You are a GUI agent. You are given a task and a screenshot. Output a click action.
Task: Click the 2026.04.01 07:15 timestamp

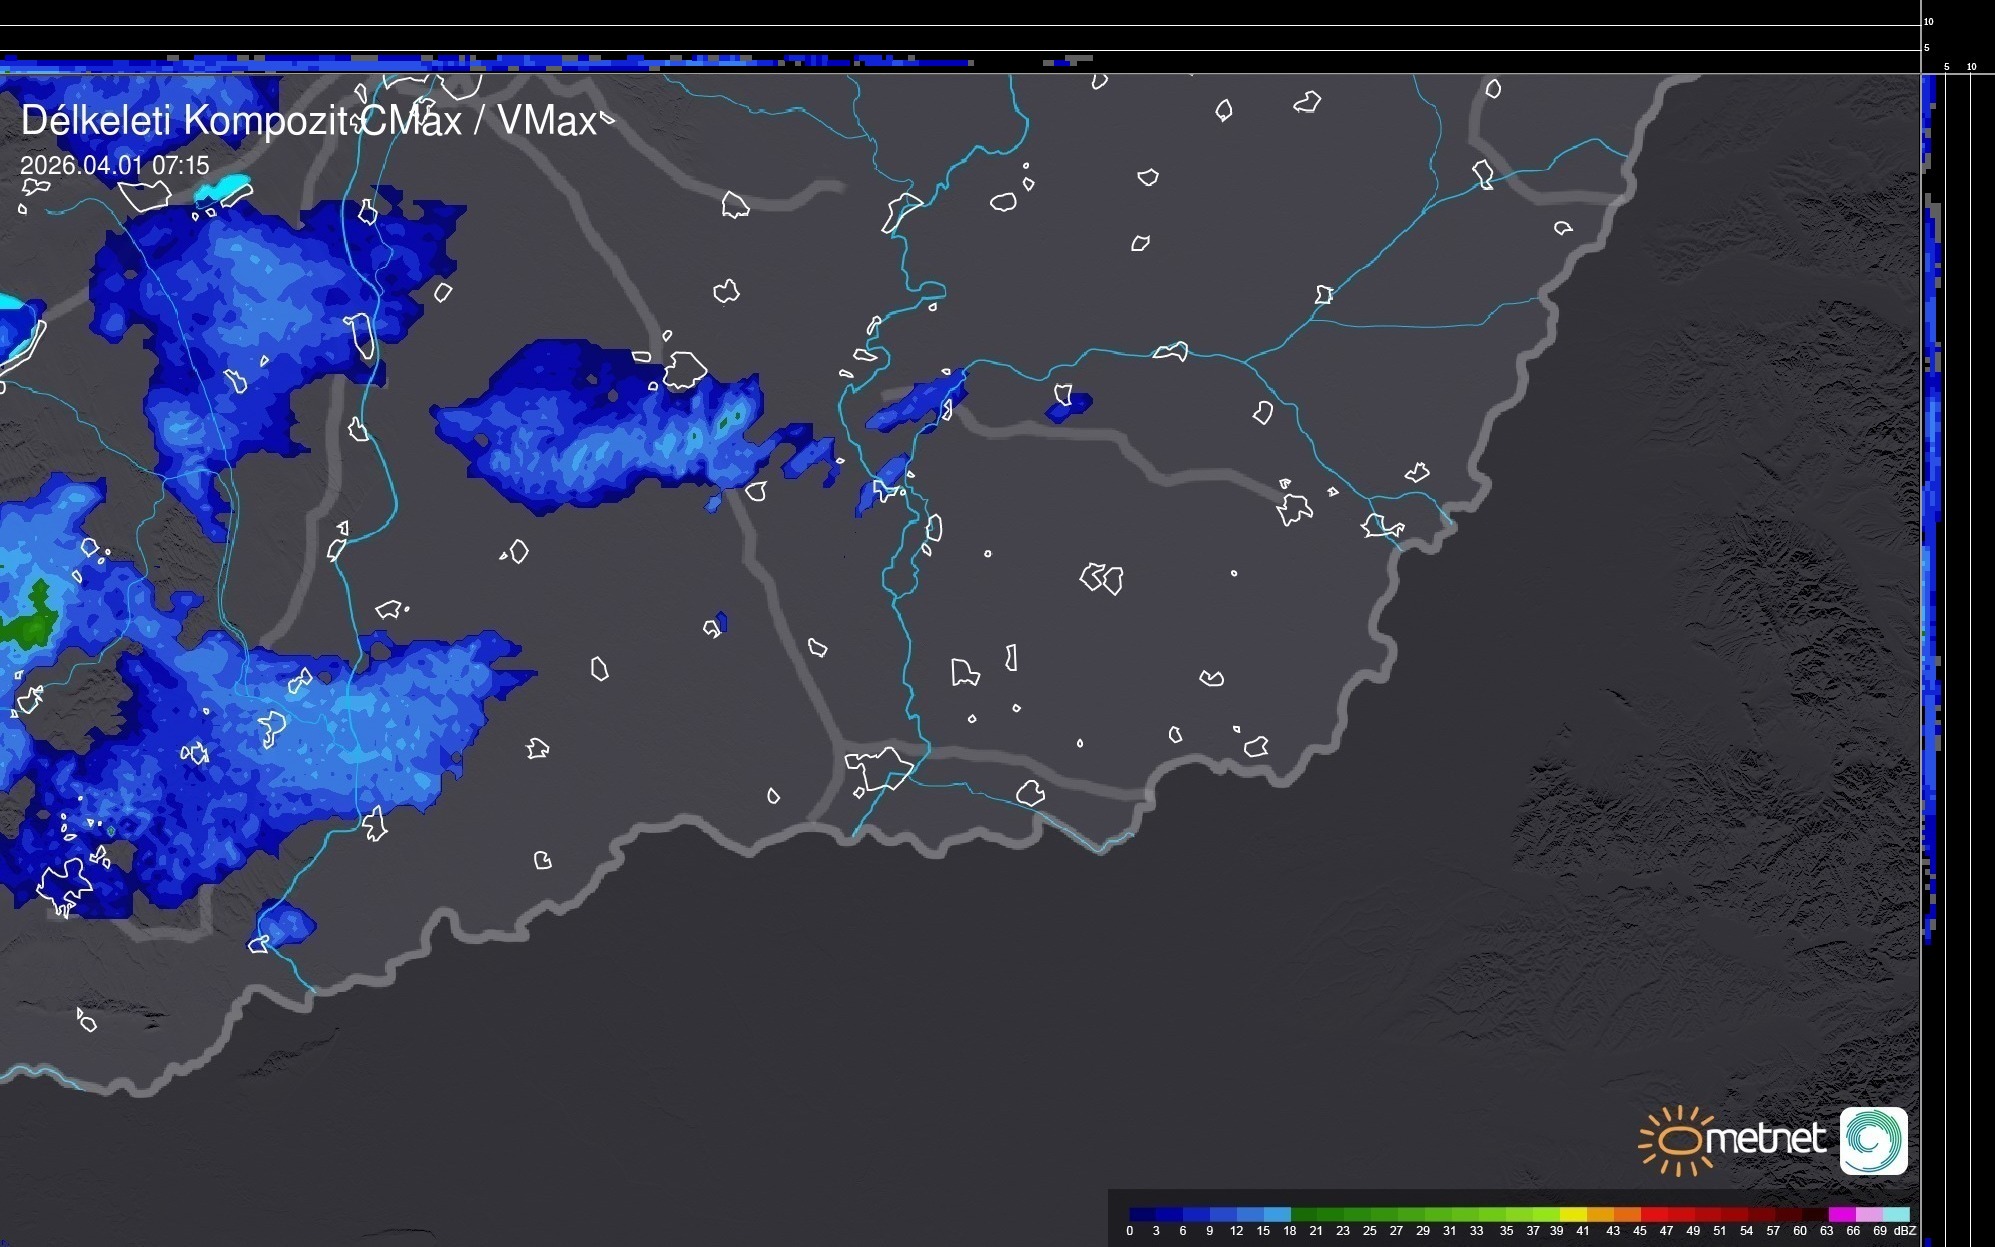pyautogui.click(x=115, y=165)
